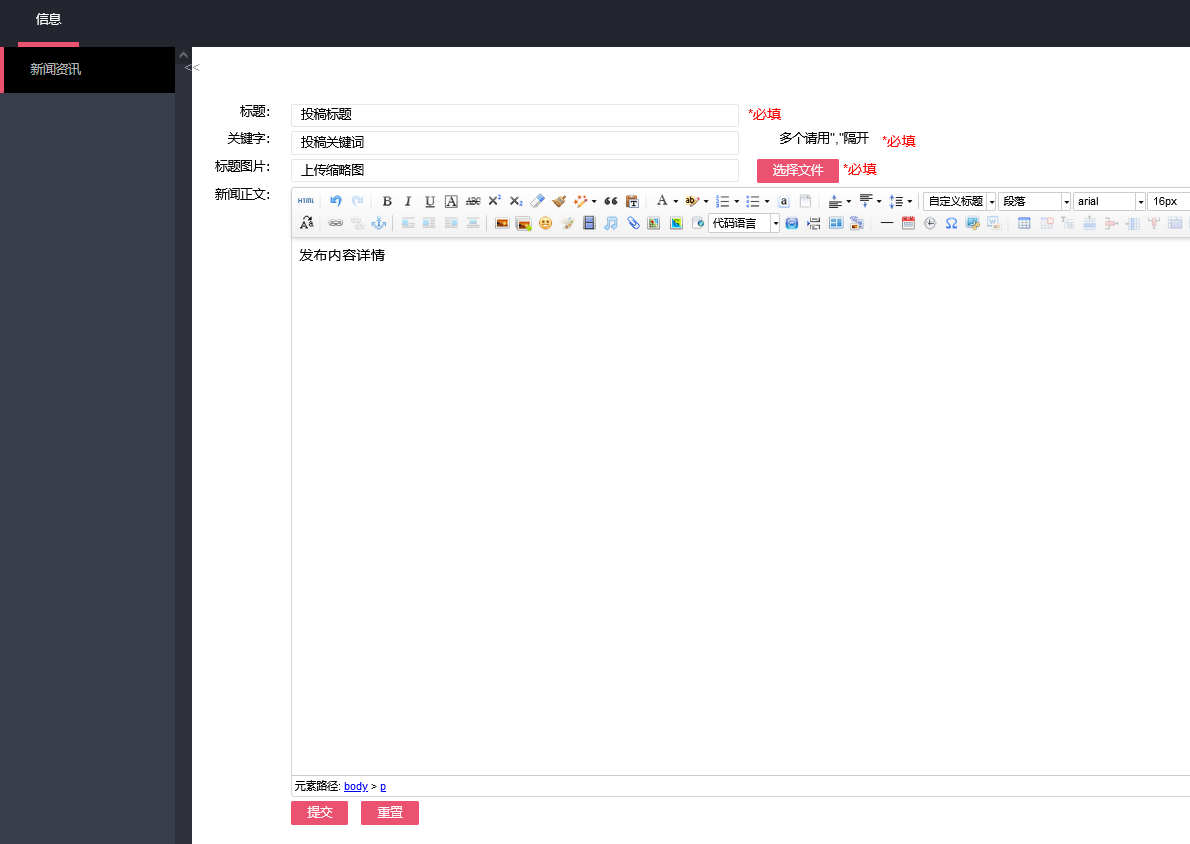
Task: Set text as superscript
Action: pyautogui.click(x=494, y=201)
